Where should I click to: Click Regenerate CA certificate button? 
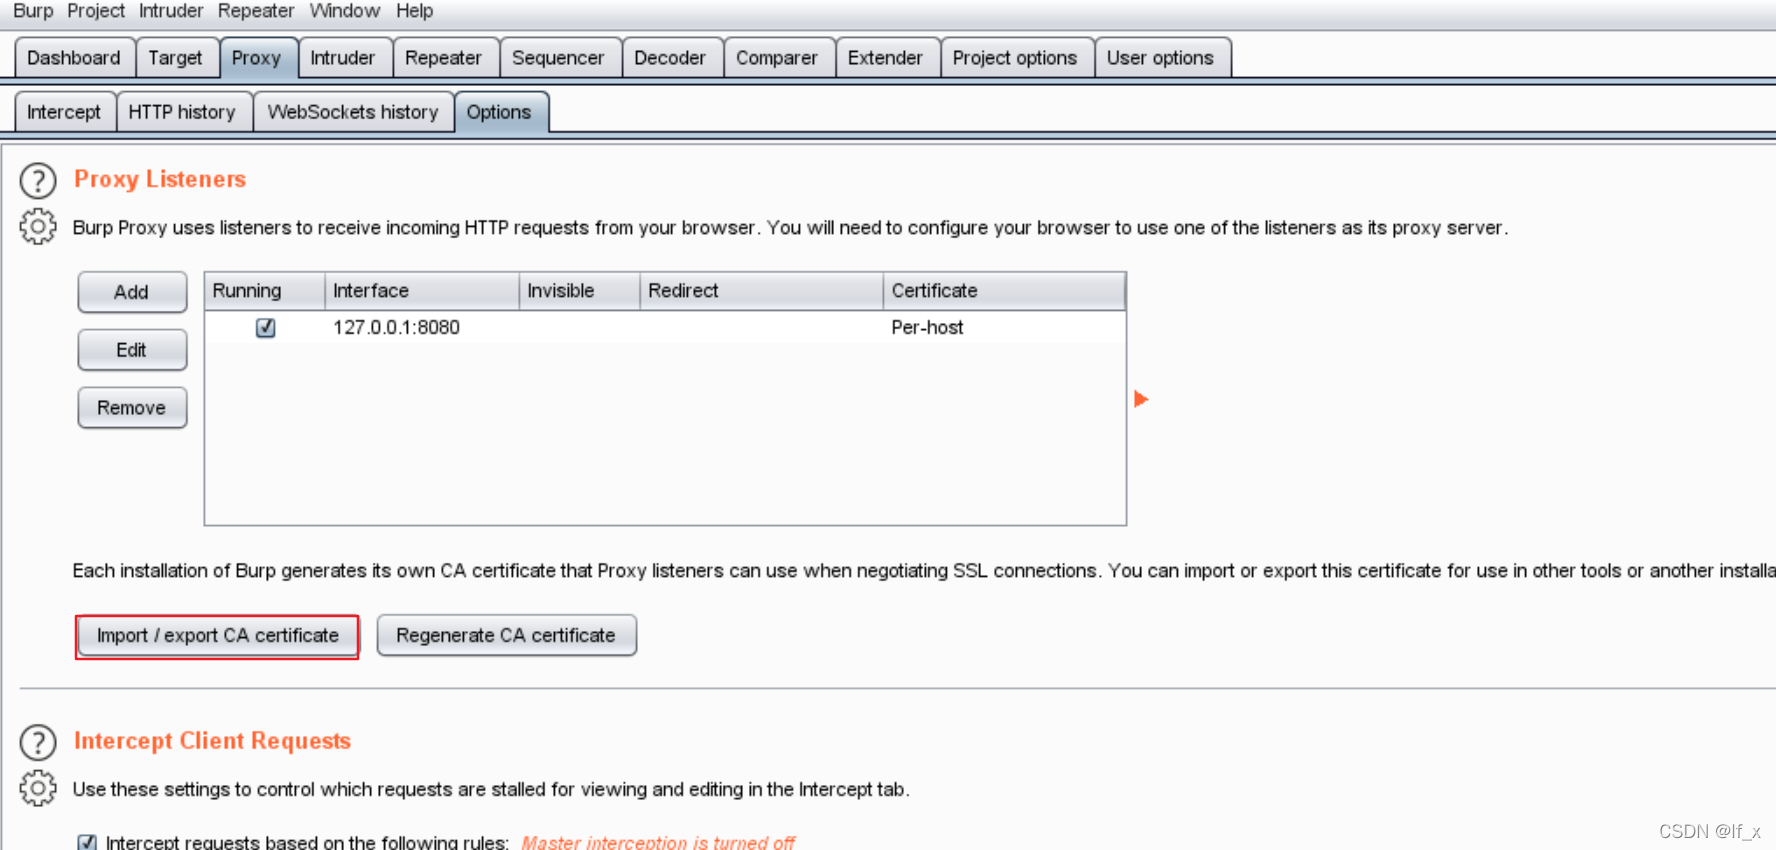point(506,636)
